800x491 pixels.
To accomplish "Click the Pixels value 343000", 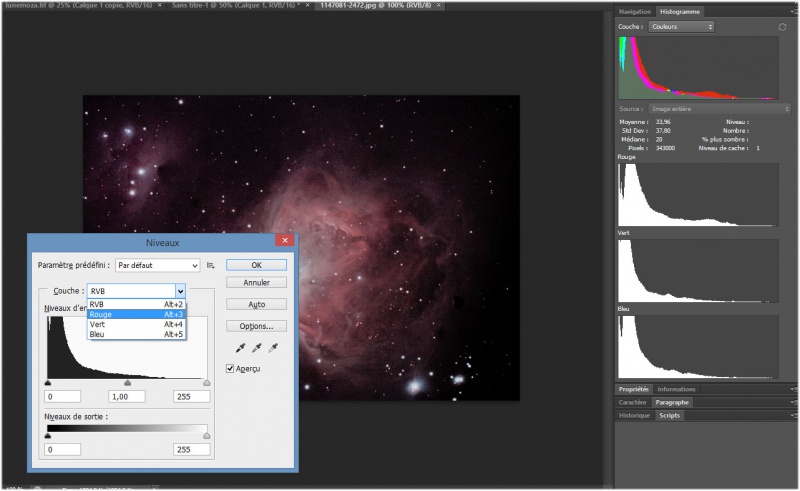I will (665, 148).
